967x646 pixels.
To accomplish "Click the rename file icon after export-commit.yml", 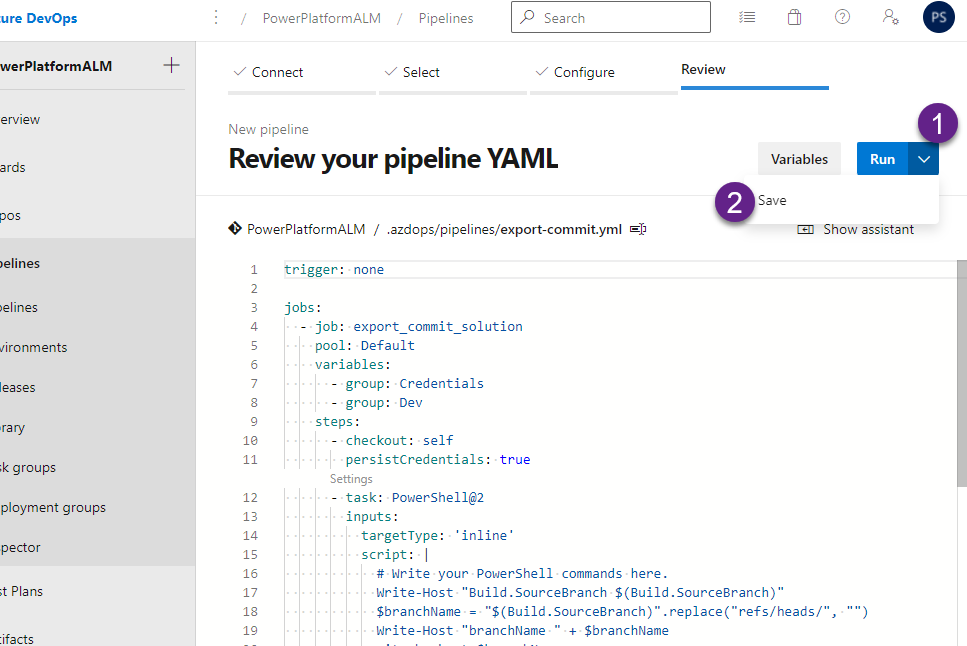I will click(638, 229).
